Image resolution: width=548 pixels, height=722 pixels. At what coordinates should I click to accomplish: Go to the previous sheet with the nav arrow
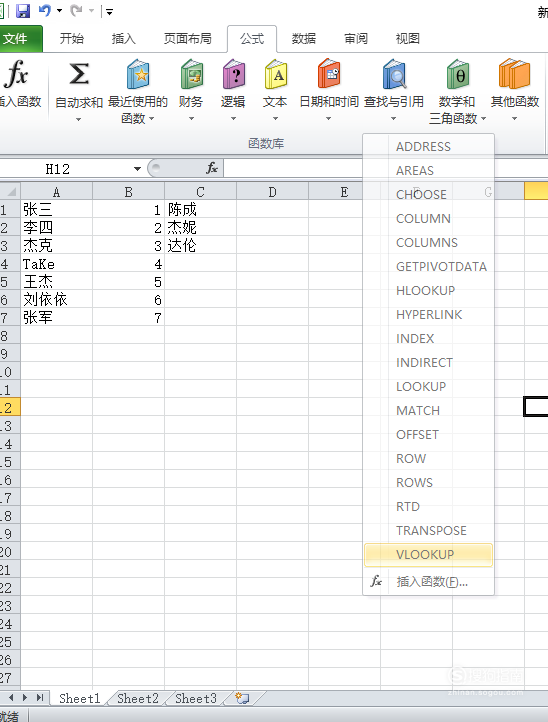point(11,698)
